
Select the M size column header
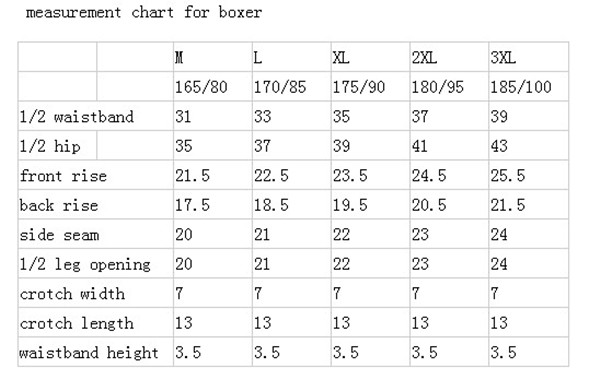[179, 58]
